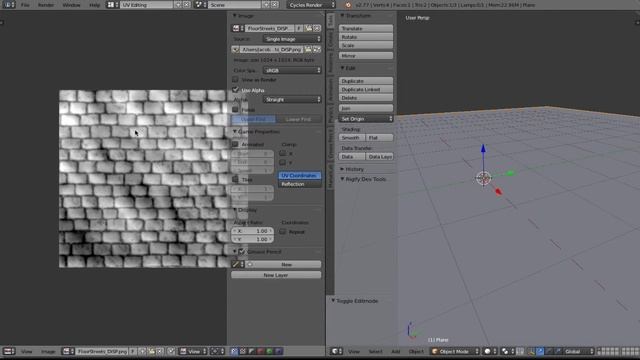This screenshot has width=640, height=360.
Task: Open Image menu in UV editor header
Action: pyautogui.click(x=48, y=351)
